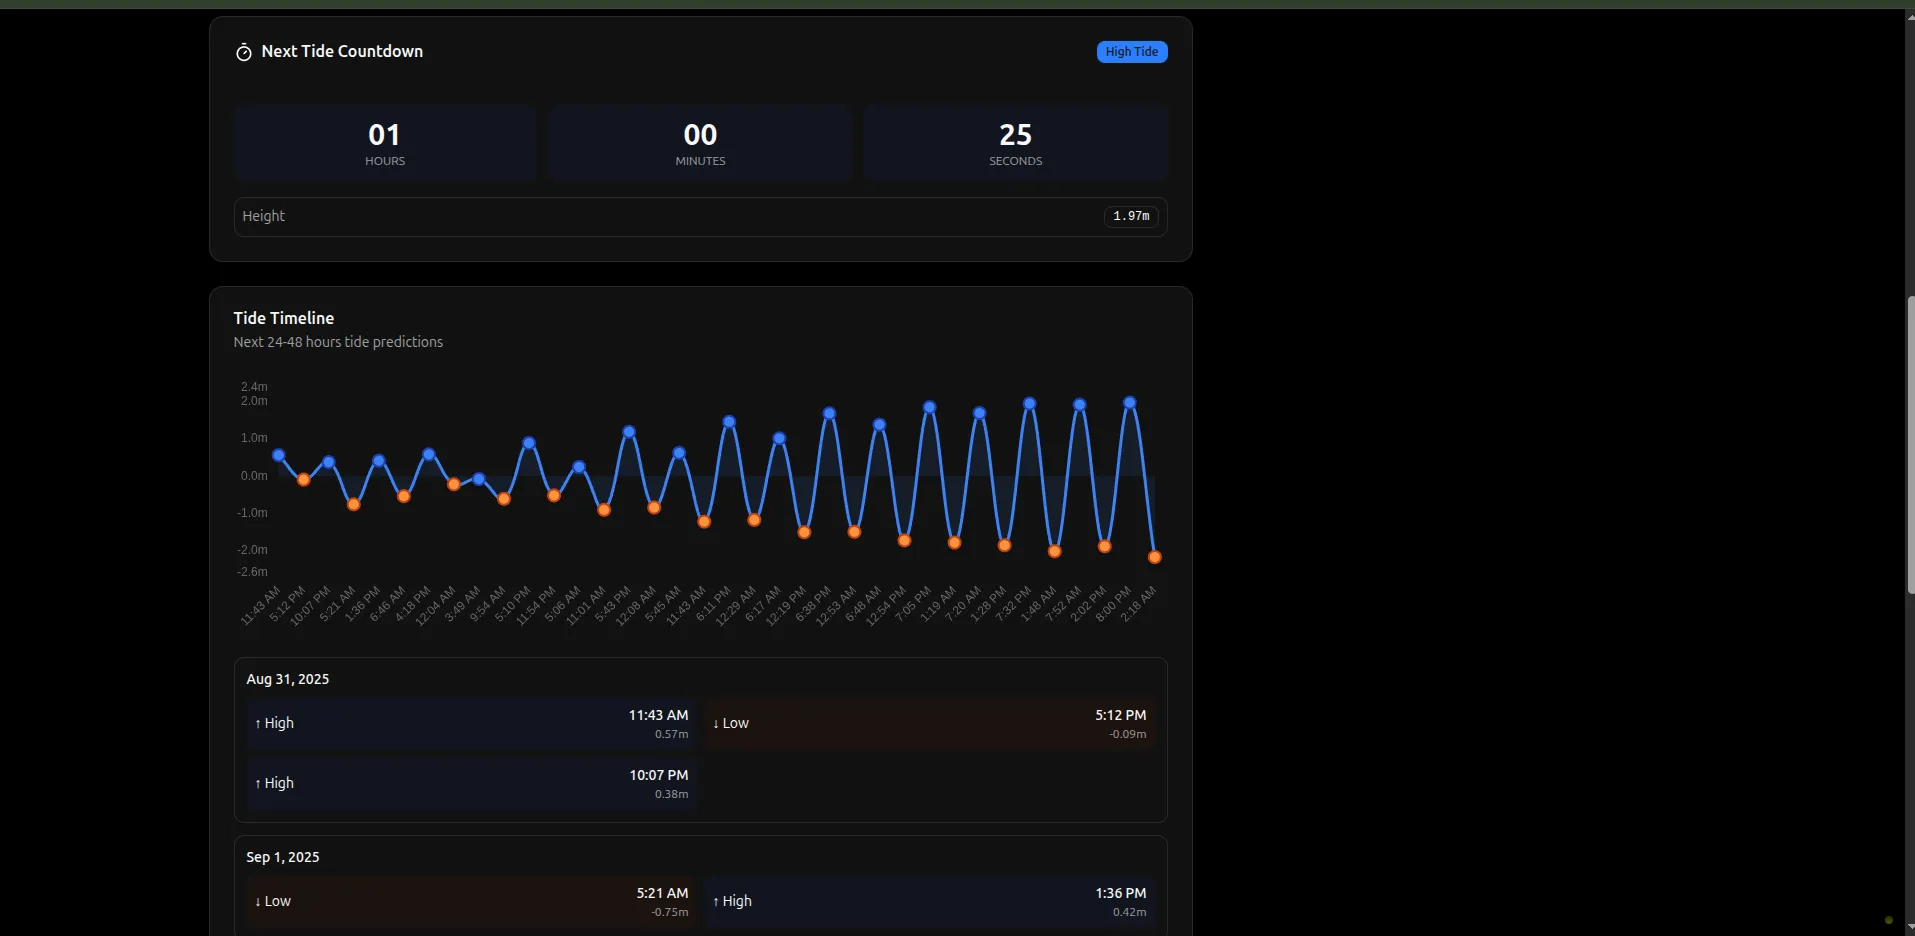The width and height of the screenshot is (1915, 936).
Task: Click the Height row in the countdown panel
Action: click(x=700, y=216)
